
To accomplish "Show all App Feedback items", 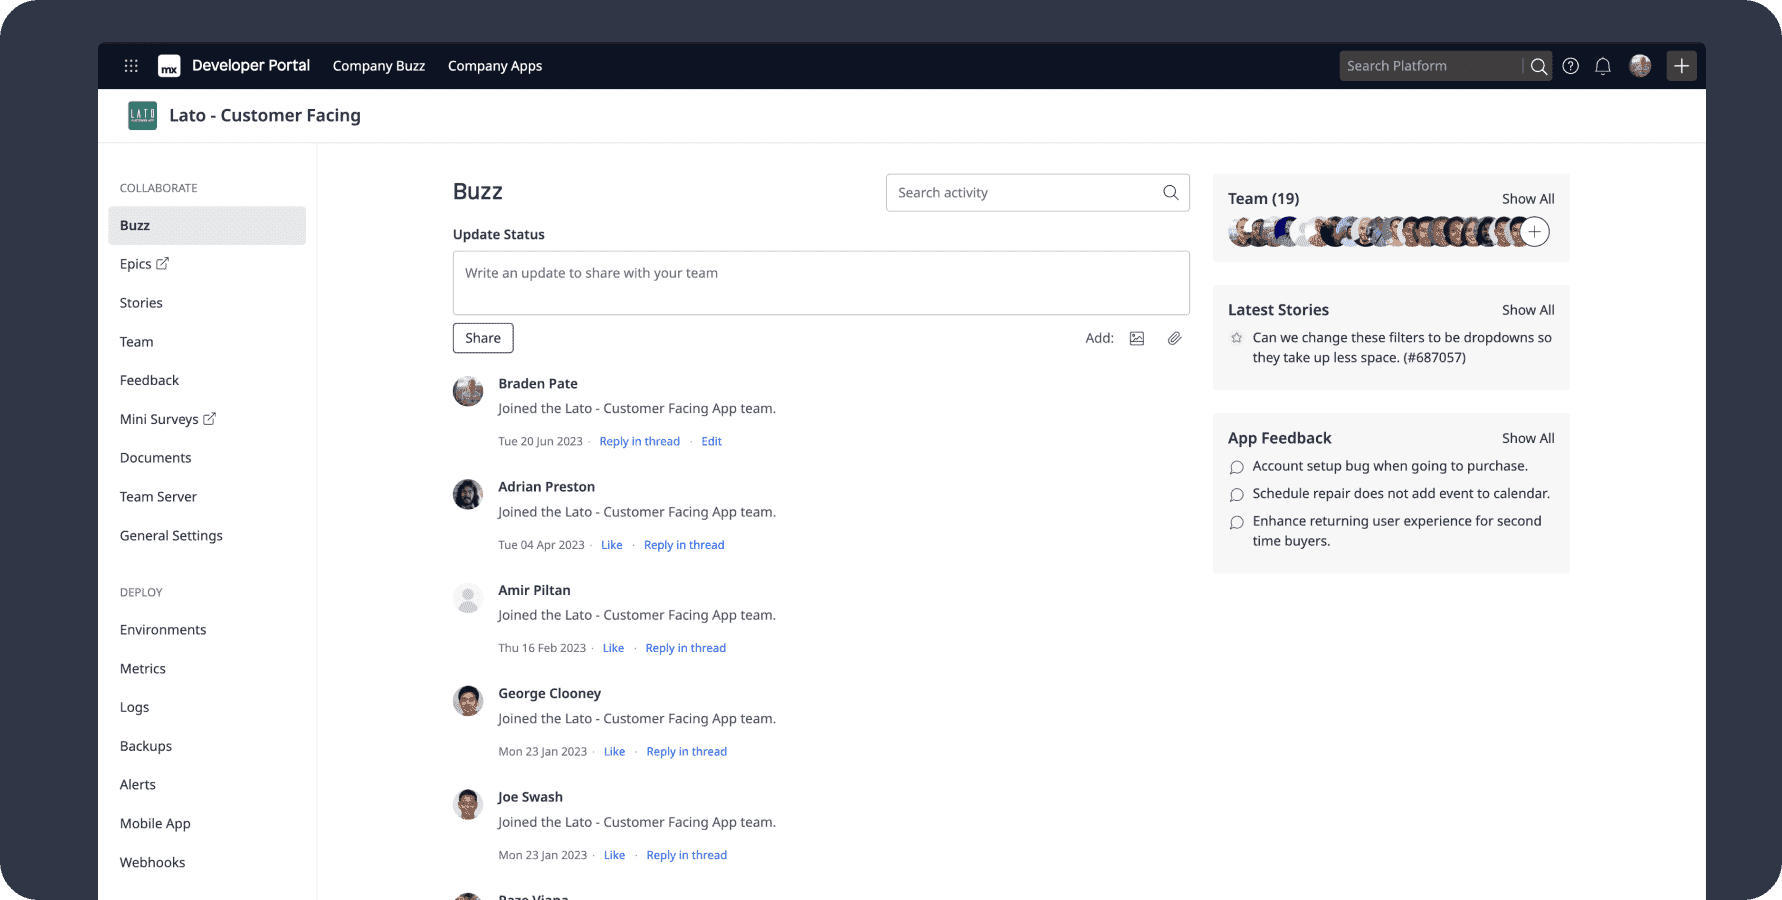I will (x=1527, y=438).
